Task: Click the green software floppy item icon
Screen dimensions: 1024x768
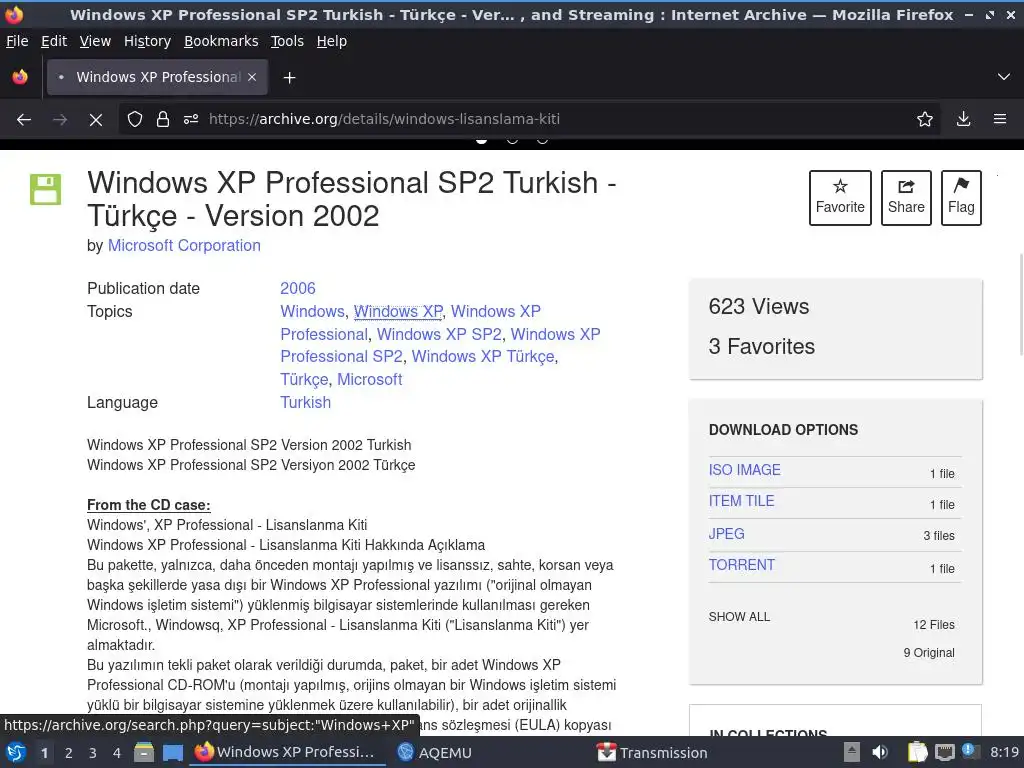Action: click(x=46, y=189)
